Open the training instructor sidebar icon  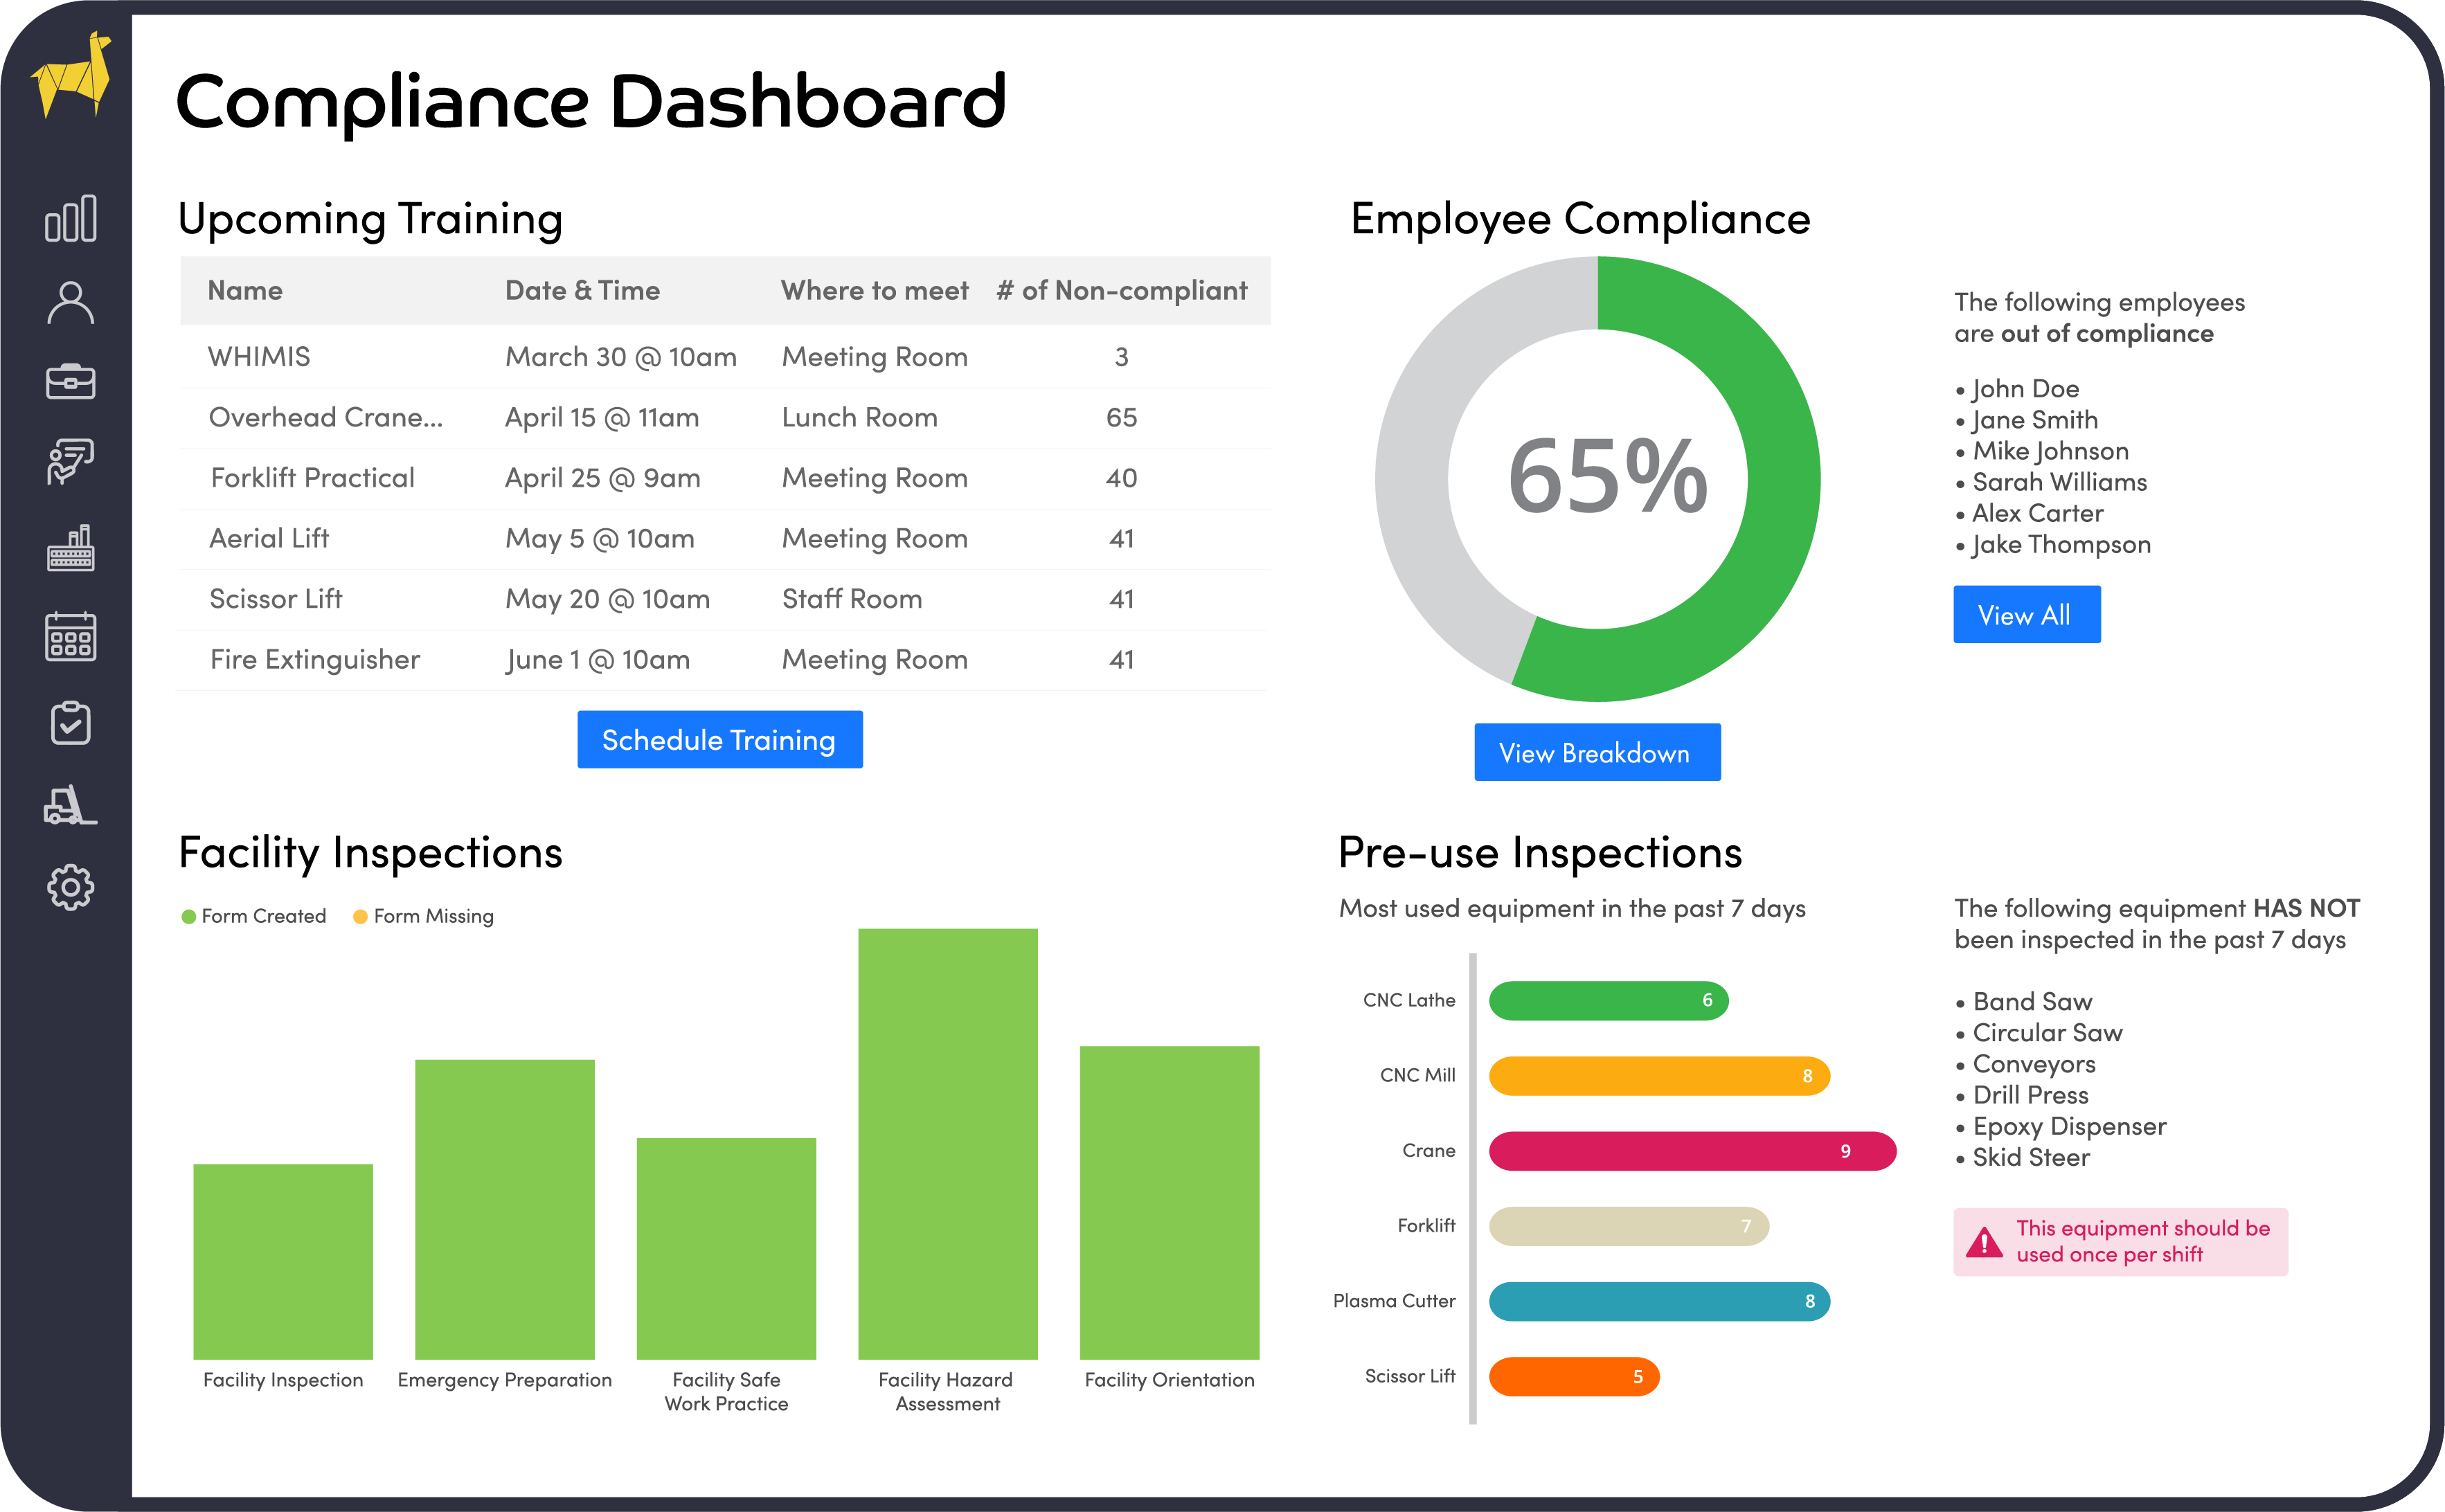(x=70, y=462)
